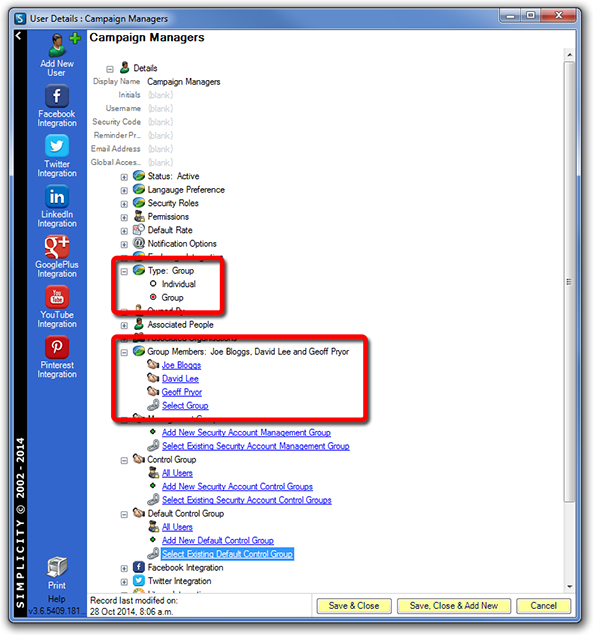Viewport: 593px width, 635px height.
Task: Select the Individual type radio button
Action: tap(153, 283)
